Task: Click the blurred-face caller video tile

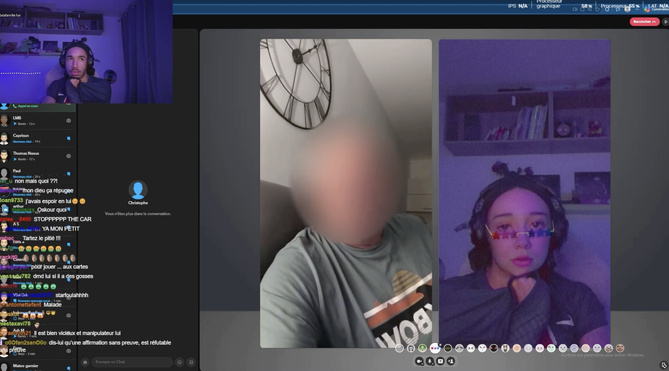Action: coord(346,194)
